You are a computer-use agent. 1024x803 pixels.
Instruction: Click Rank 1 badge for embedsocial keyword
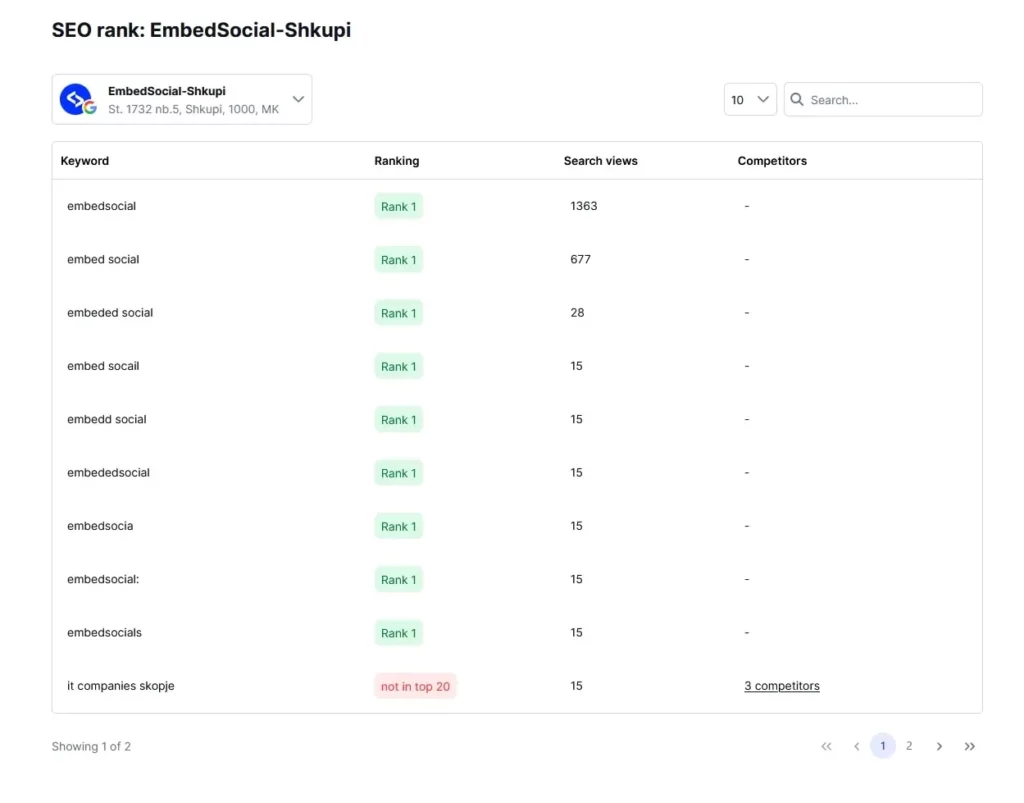(x=398, y=207)
